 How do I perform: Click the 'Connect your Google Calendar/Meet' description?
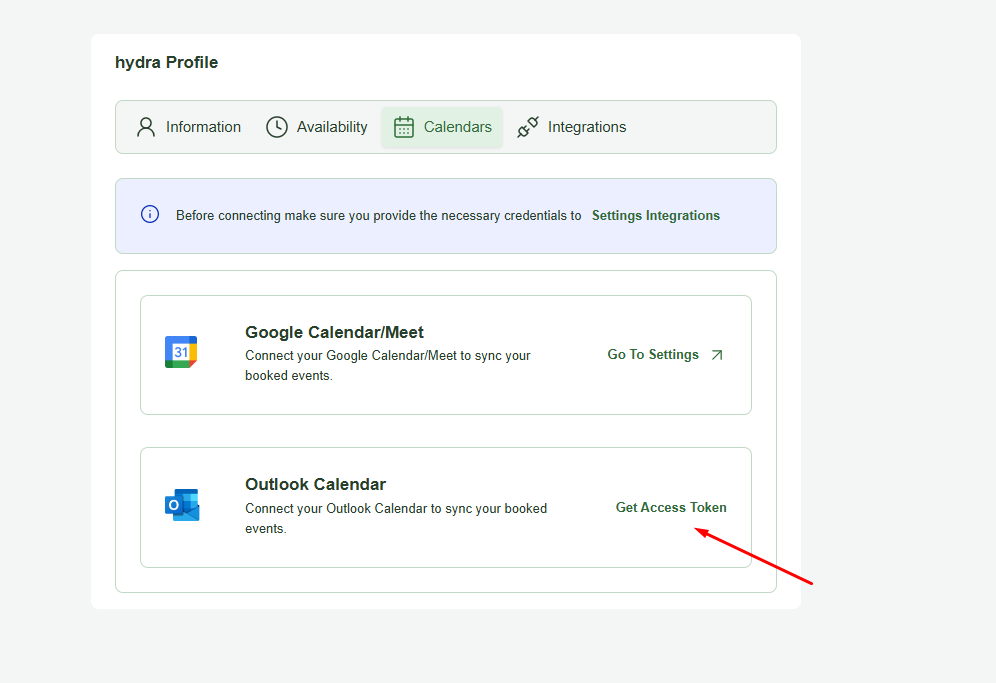387,365
